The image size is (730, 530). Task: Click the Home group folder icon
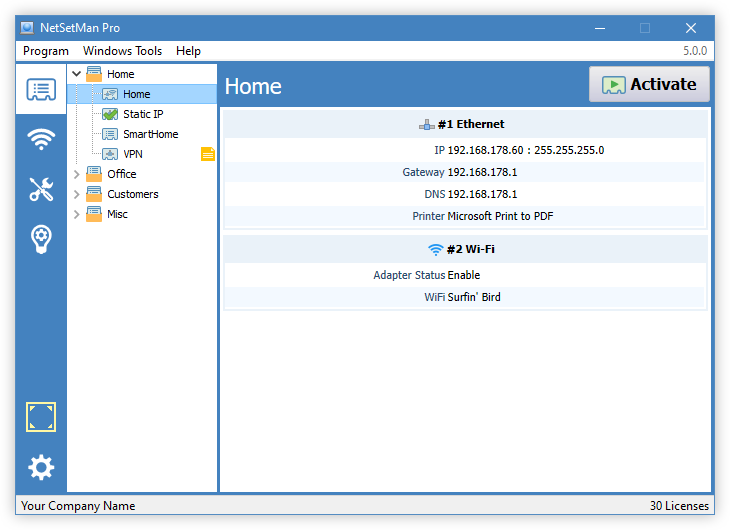coord(94,74)
